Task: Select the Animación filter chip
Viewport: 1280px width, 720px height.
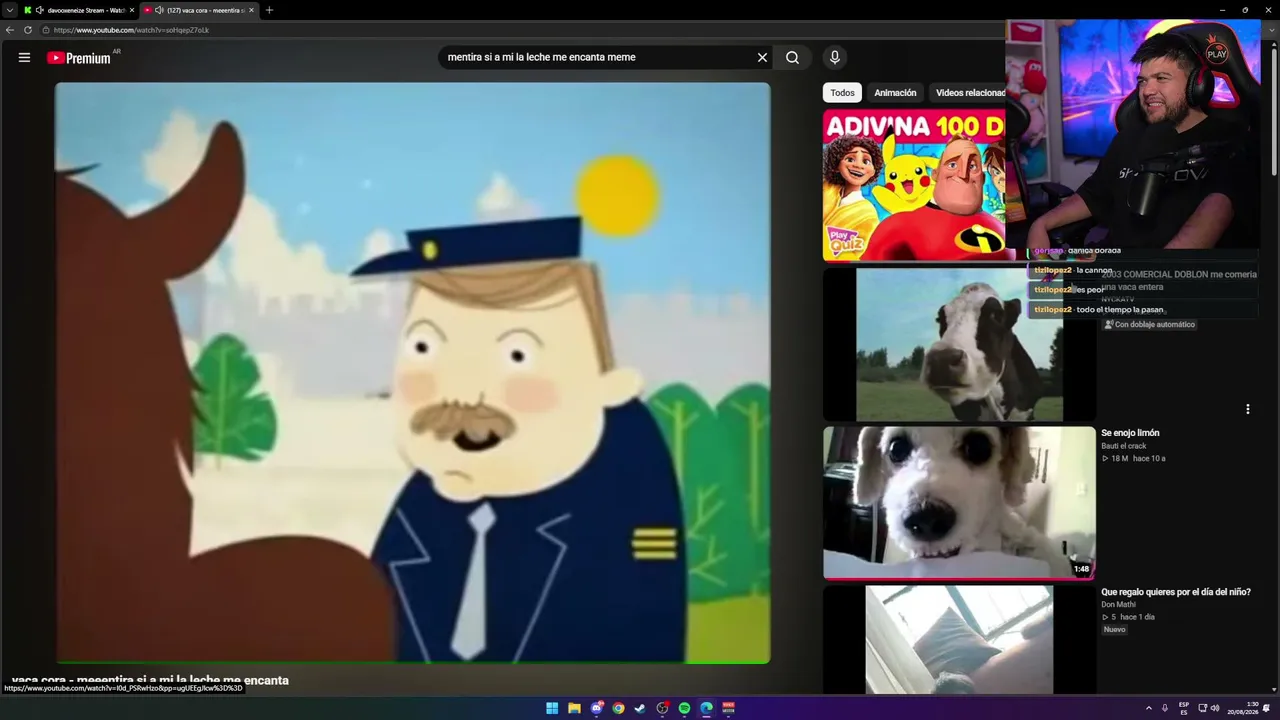Action: (x=895, y=93)
